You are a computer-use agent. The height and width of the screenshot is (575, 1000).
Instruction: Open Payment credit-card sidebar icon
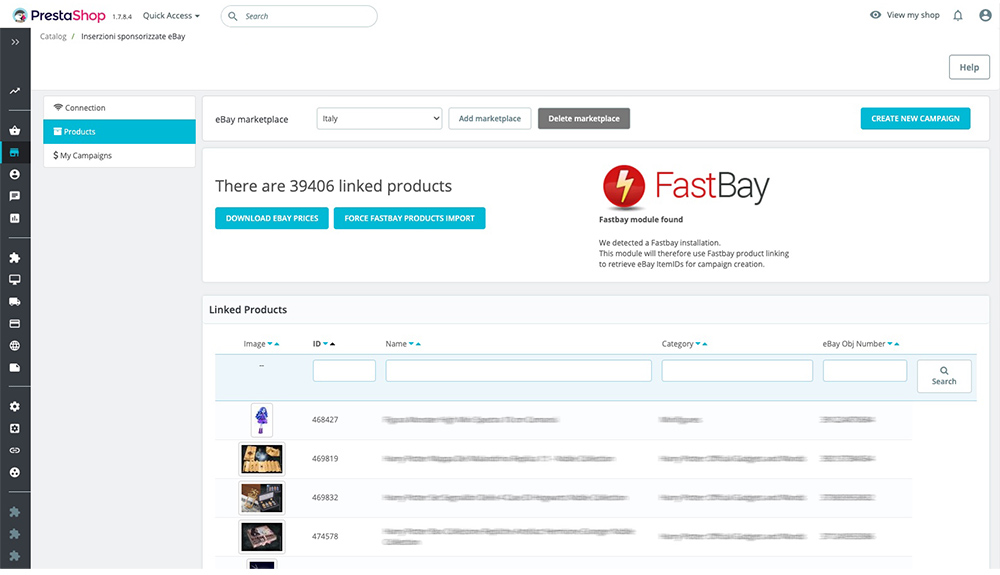[x=15, y=324]
